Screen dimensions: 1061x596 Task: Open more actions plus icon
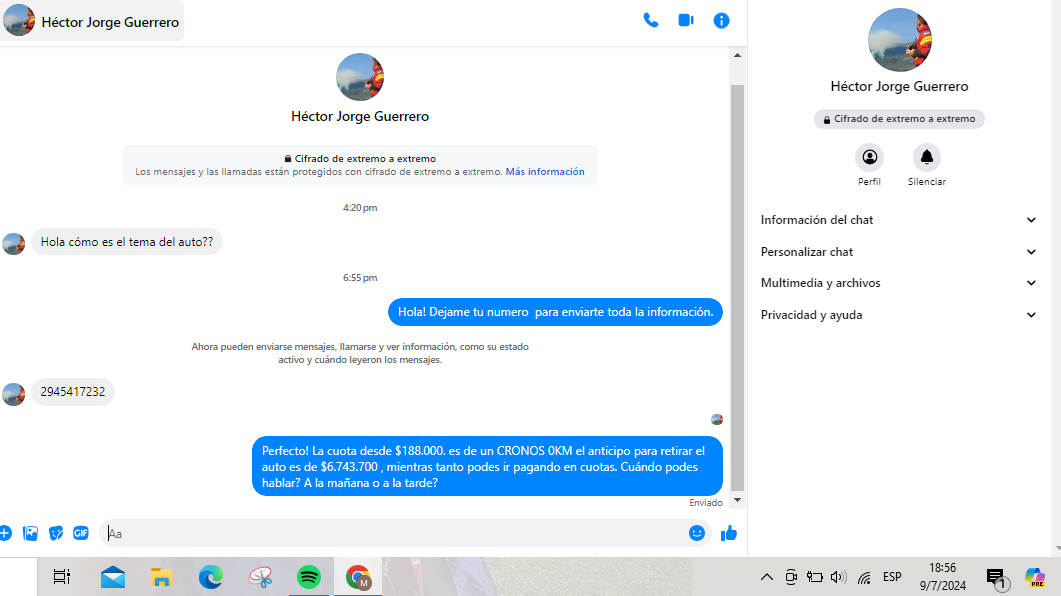pyautogui.click(x=5, y=533)
